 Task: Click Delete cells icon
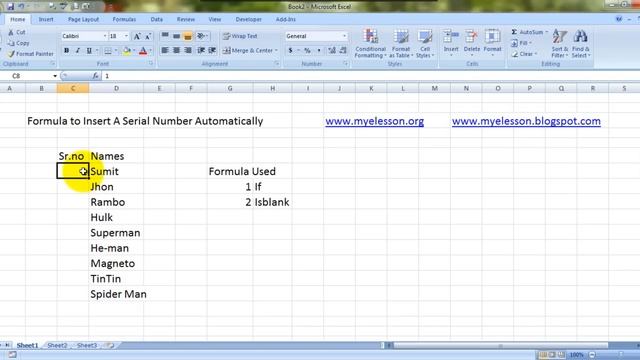tap(471, 37)
